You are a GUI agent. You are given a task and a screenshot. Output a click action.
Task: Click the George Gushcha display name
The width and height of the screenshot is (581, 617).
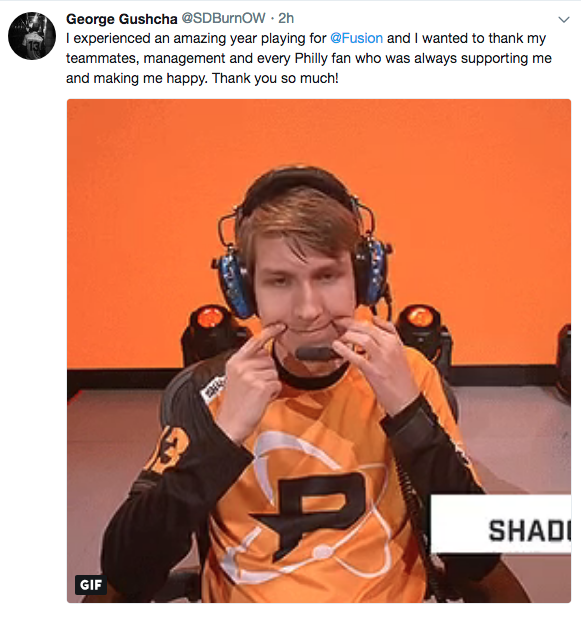click(122, 19)
